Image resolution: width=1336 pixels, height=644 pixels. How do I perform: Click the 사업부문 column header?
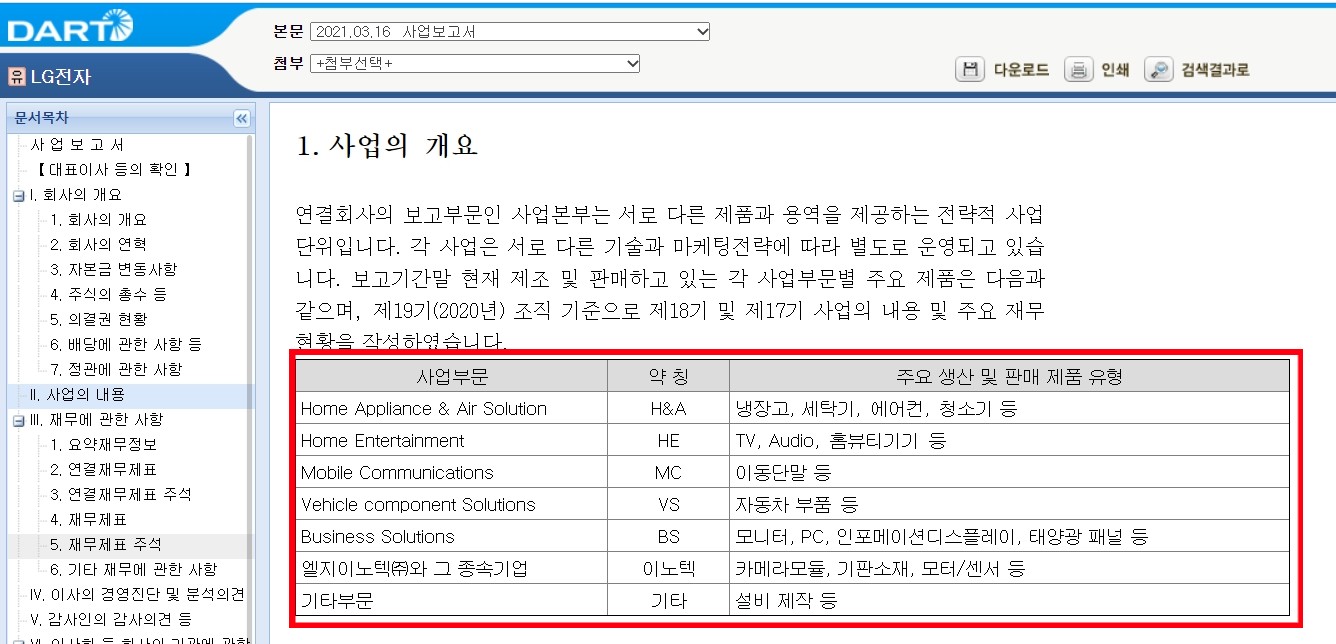pos(452,376)
